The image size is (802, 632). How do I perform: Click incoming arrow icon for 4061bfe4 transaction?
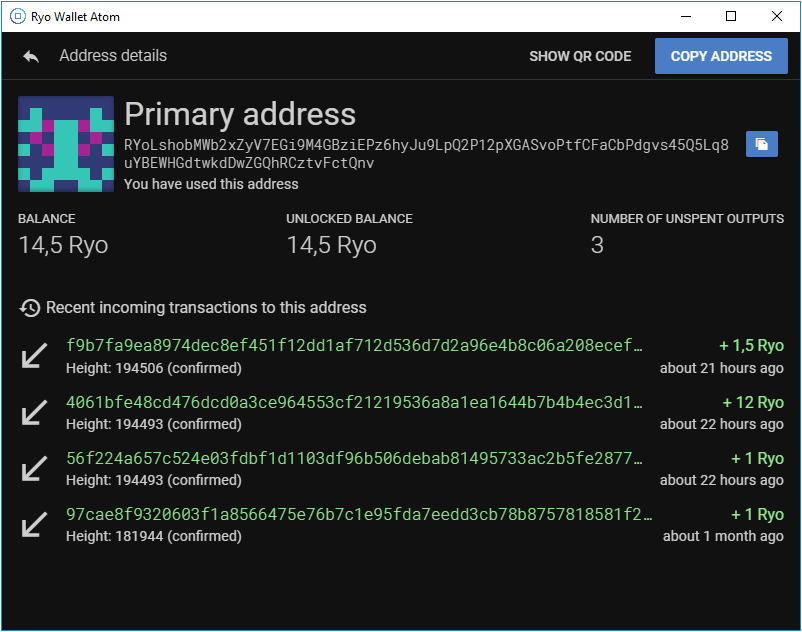coord(34,412)
